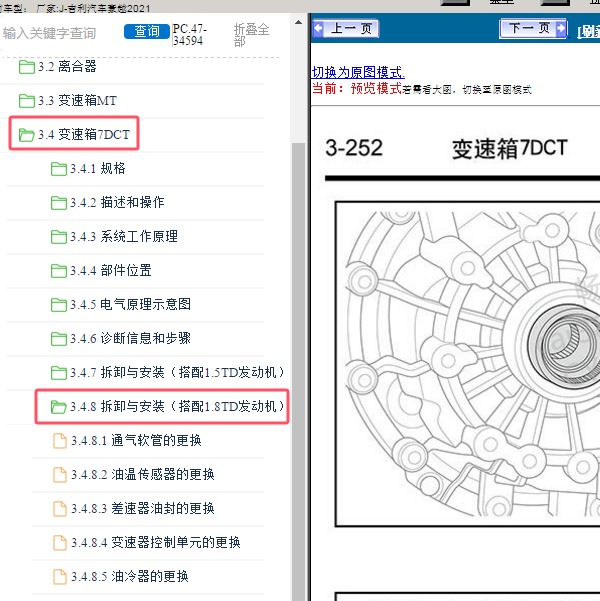Click folder icon for 3.4.1 规格

pos(59,169)
